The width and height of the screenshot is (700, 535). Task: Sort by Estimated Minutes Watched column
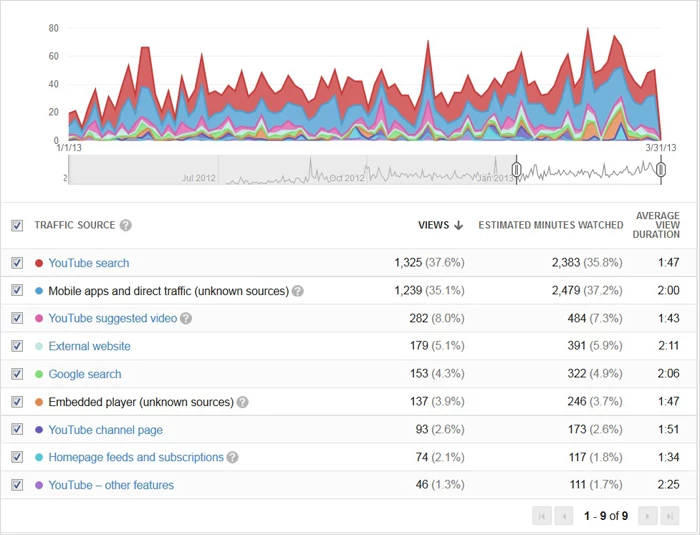pyautogui.click(x=551, y=225)
